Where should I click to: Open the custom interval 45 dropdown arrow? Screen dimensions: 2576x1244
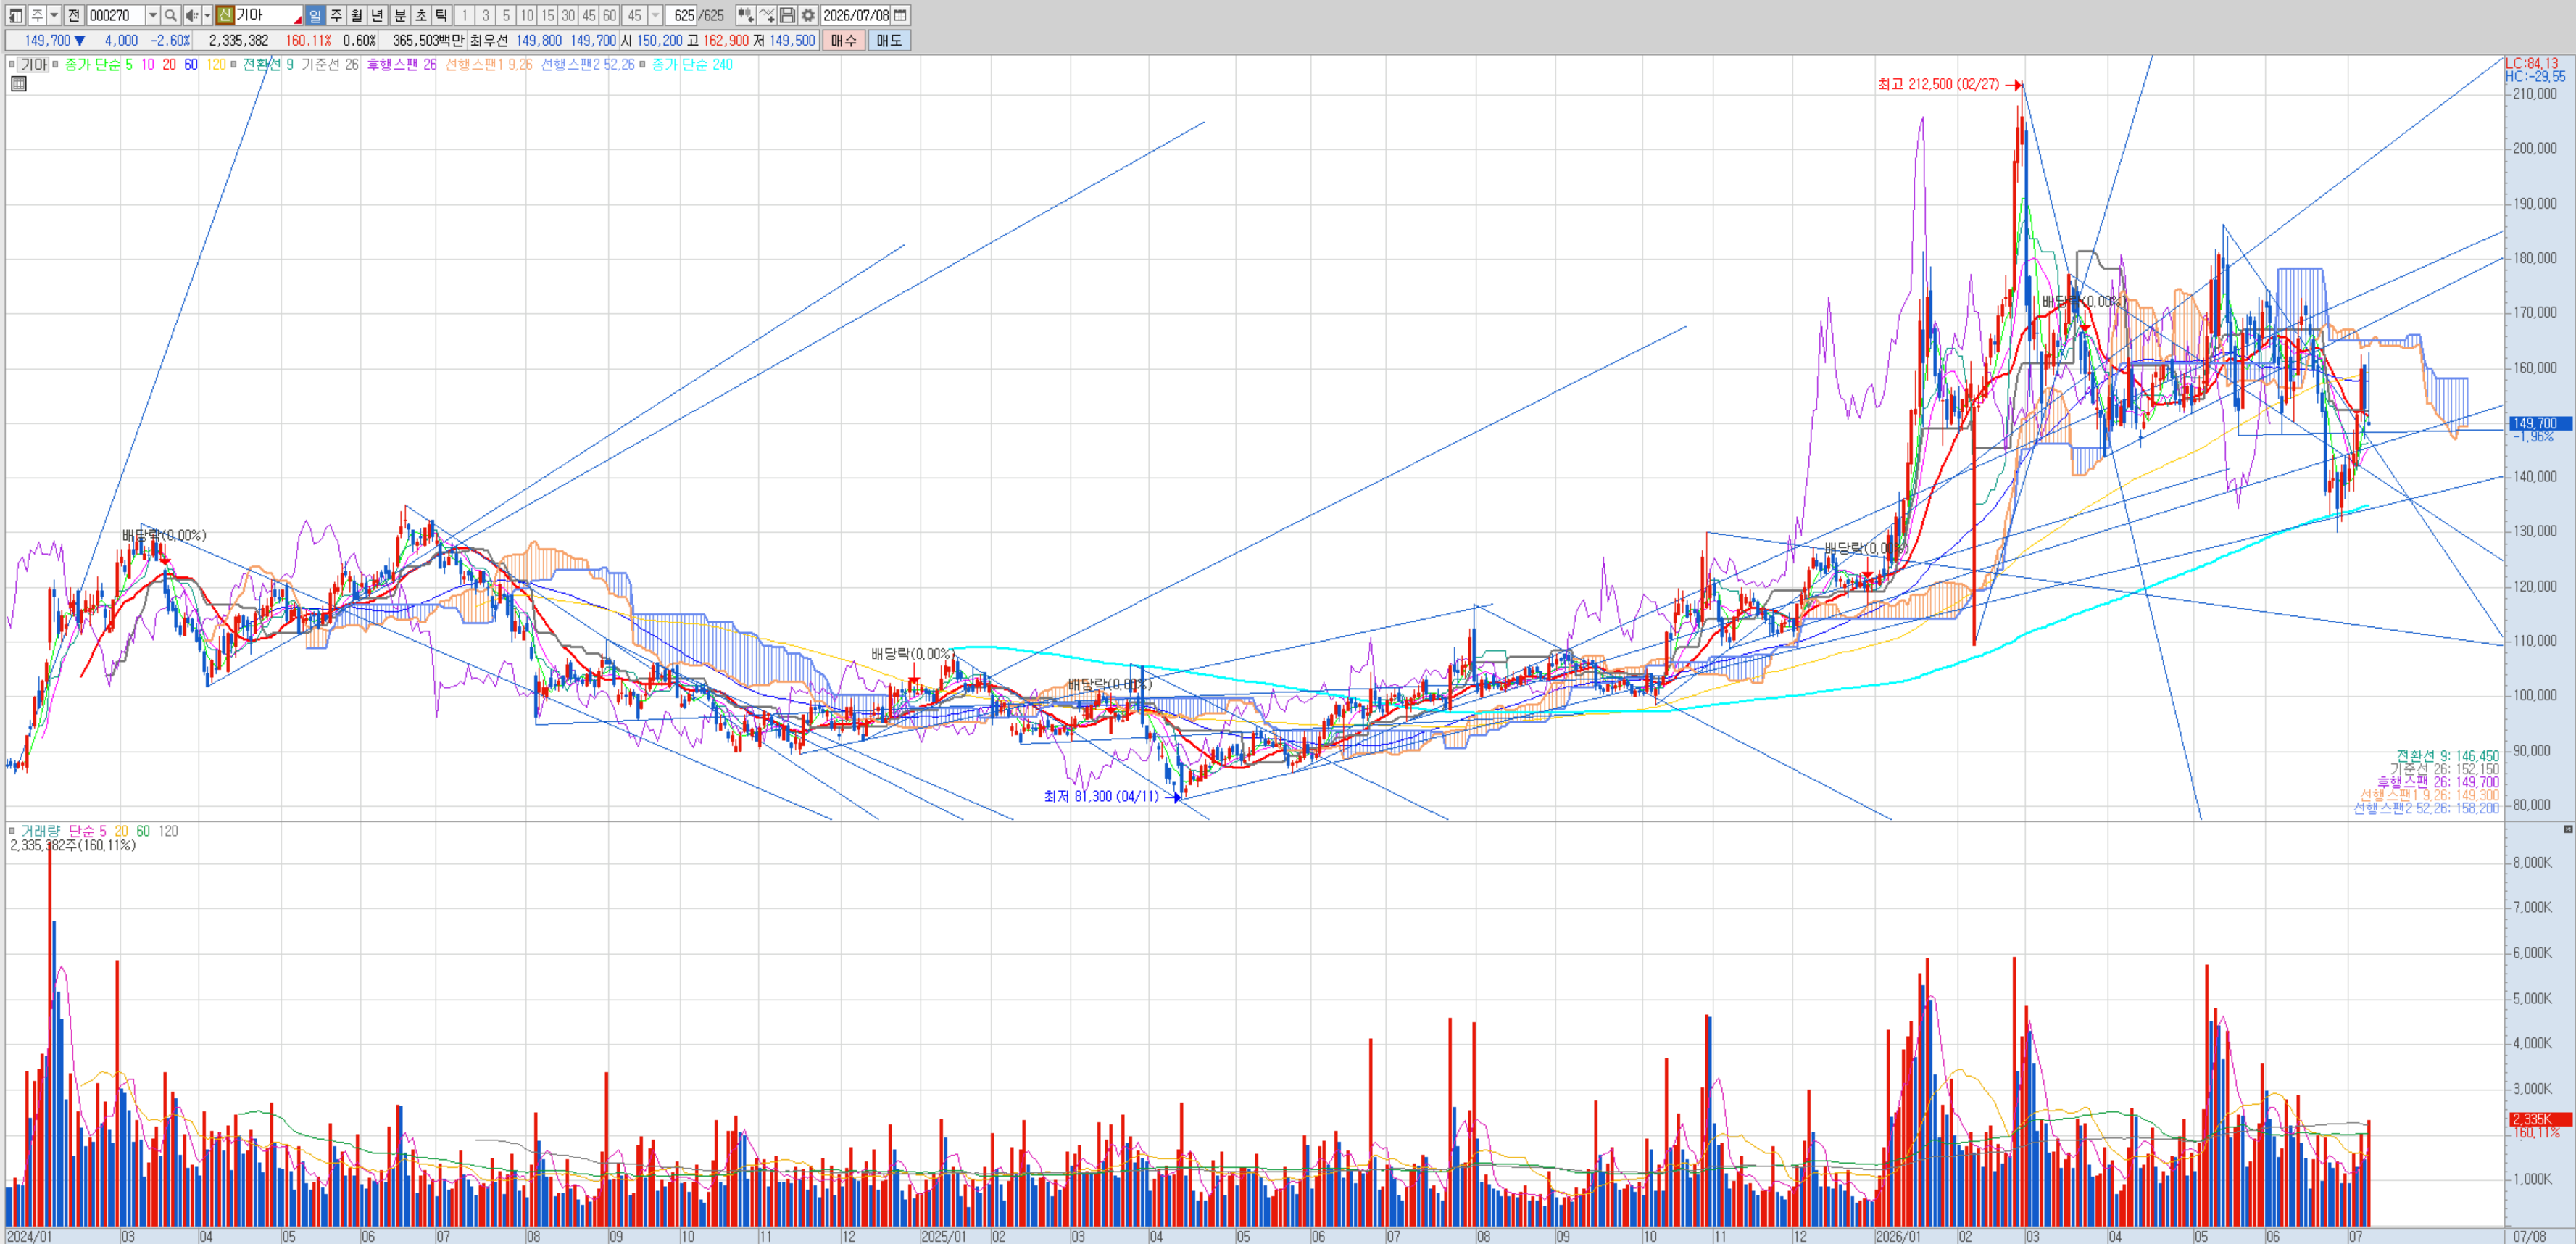pos(655,15)
